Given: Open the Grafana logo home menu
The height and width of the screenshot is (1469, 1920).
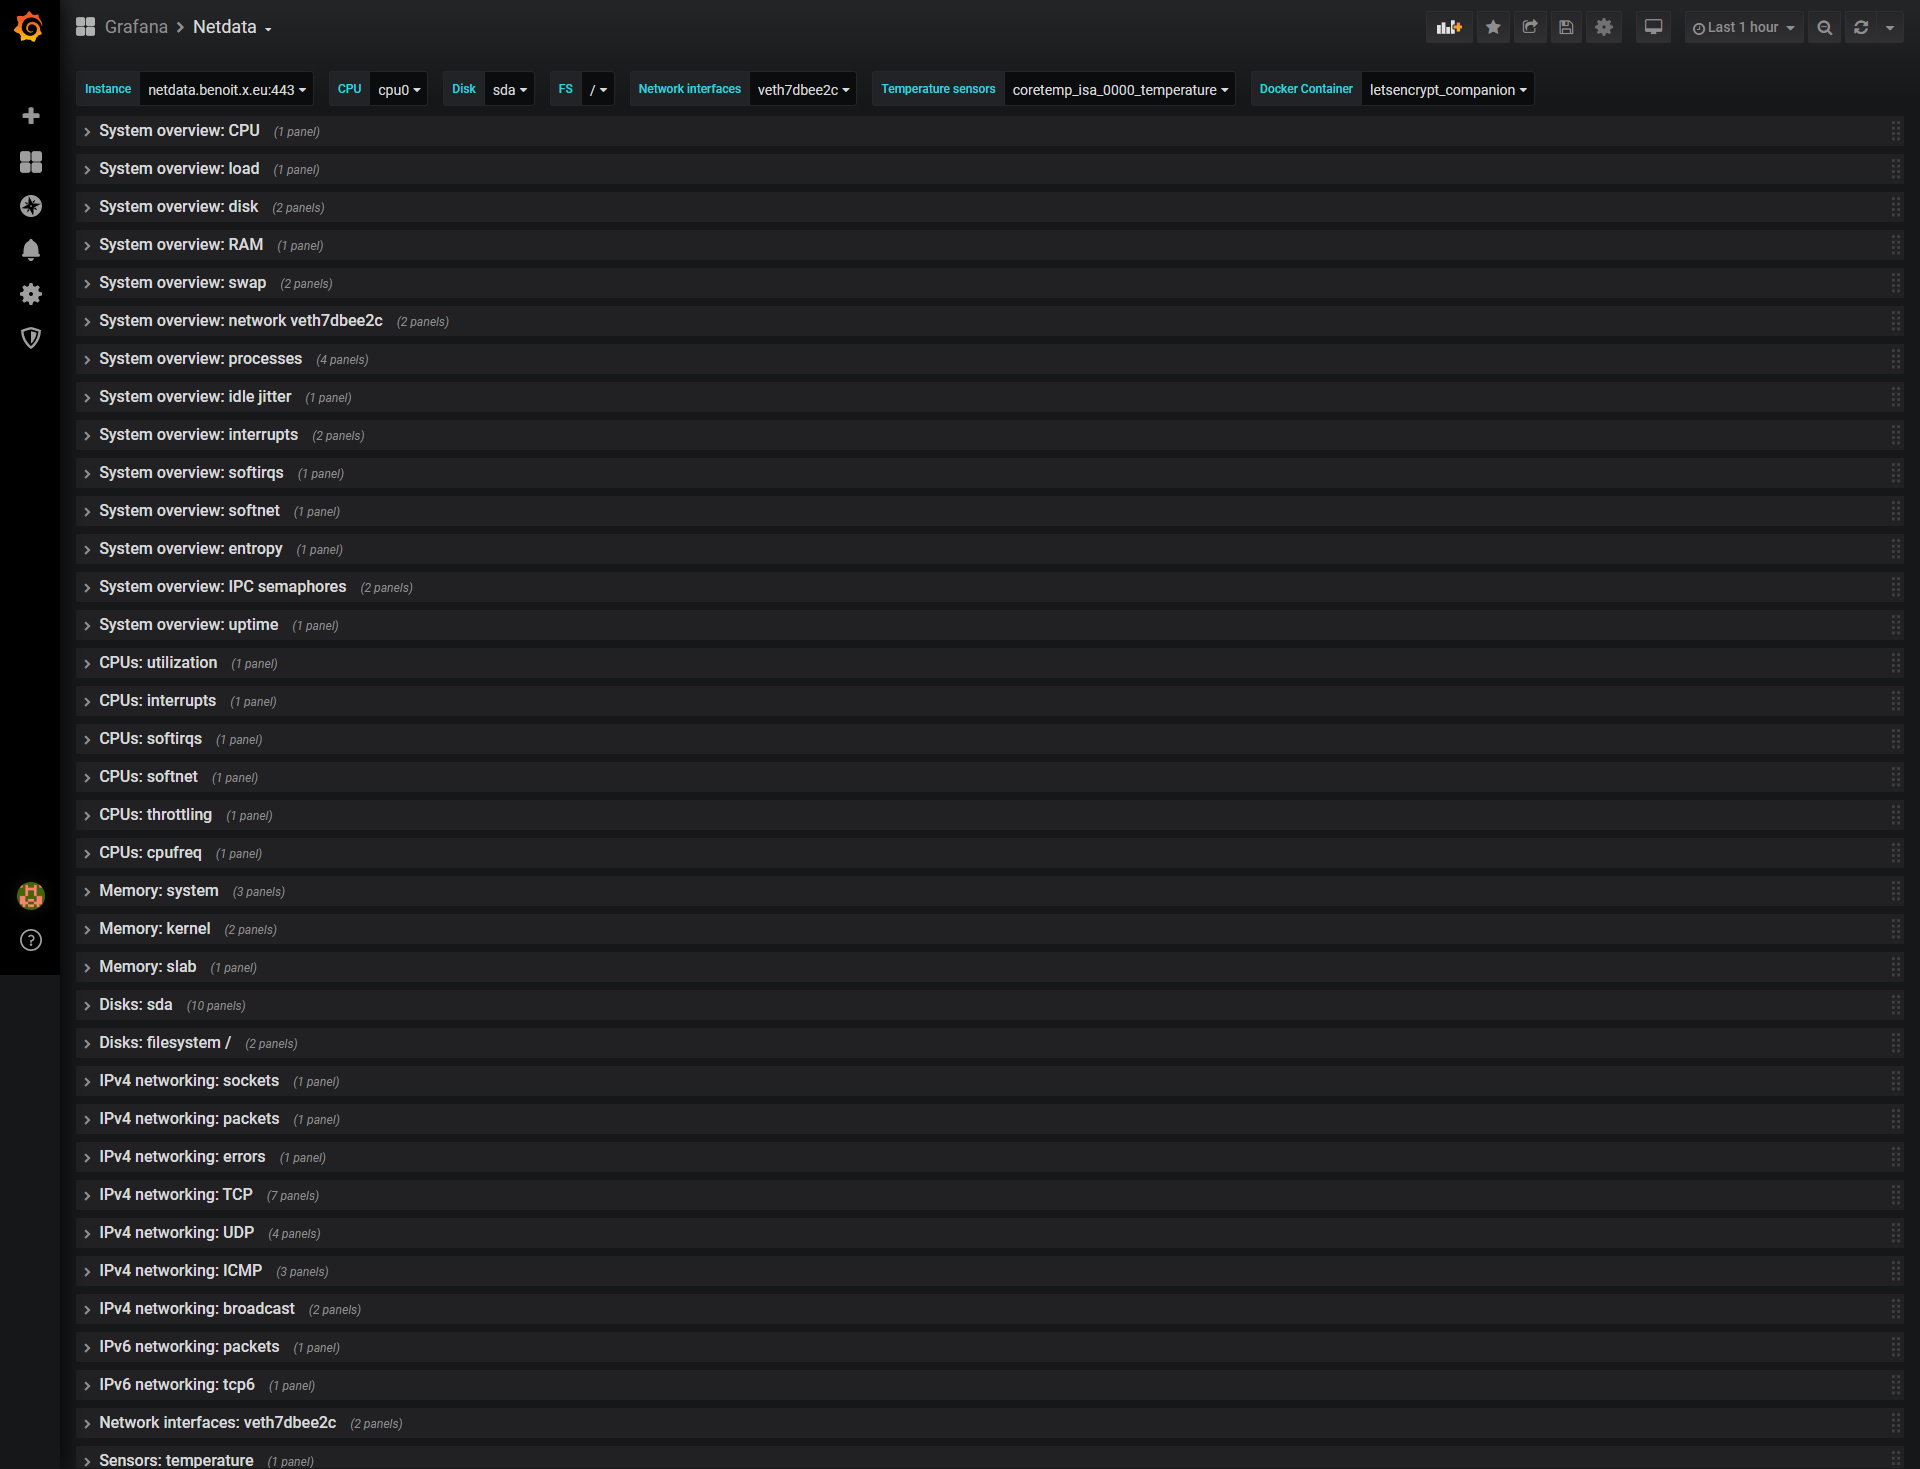Looking at the screenshot, I should point(29,27).
